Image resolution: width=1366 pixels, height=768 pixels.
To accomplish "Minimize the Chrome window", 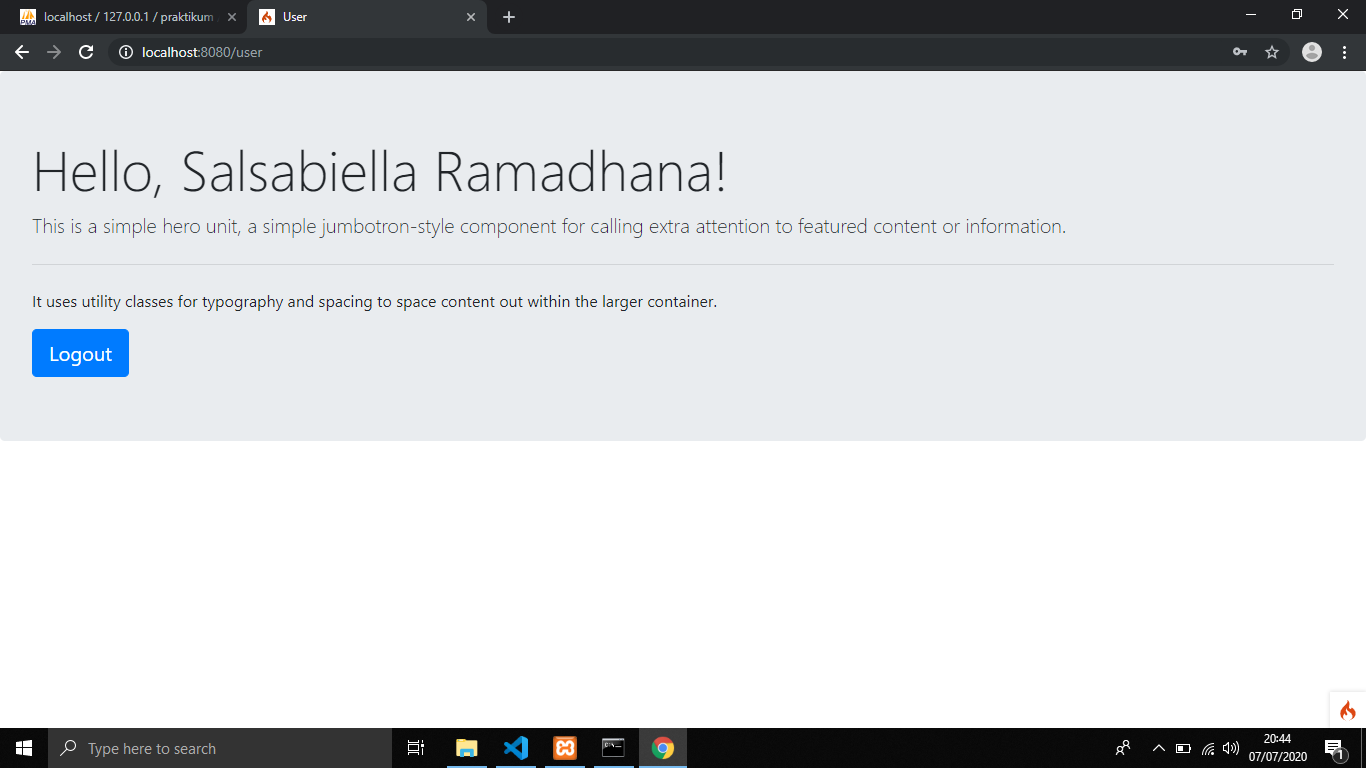I will click(x=1251, y=15).
